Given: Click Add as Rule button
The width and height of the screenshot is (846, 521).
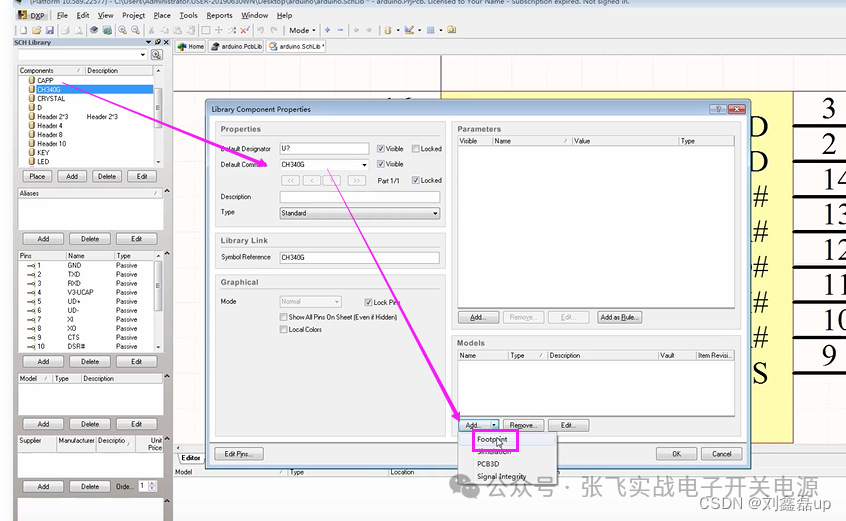Looking at the screenshot, I should click(x=619, y=317).
